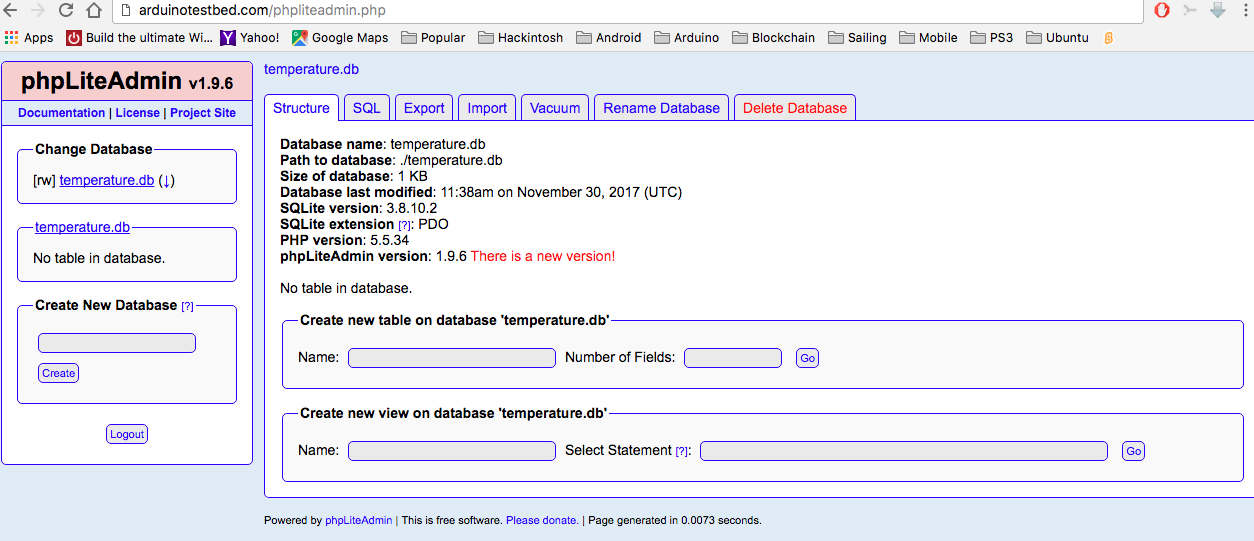Screen dimensions: 1254x541
Task: Open the Mobile bookmarks folder
Action: coord(928,38)
